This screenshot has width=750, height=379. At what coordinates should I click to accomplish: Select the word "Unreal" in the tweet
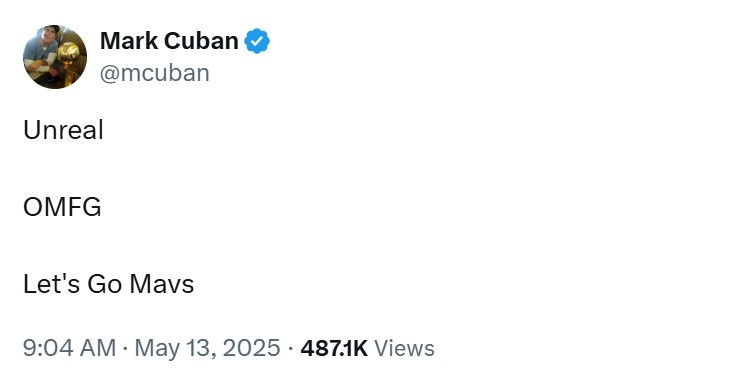tap(63, 130)
